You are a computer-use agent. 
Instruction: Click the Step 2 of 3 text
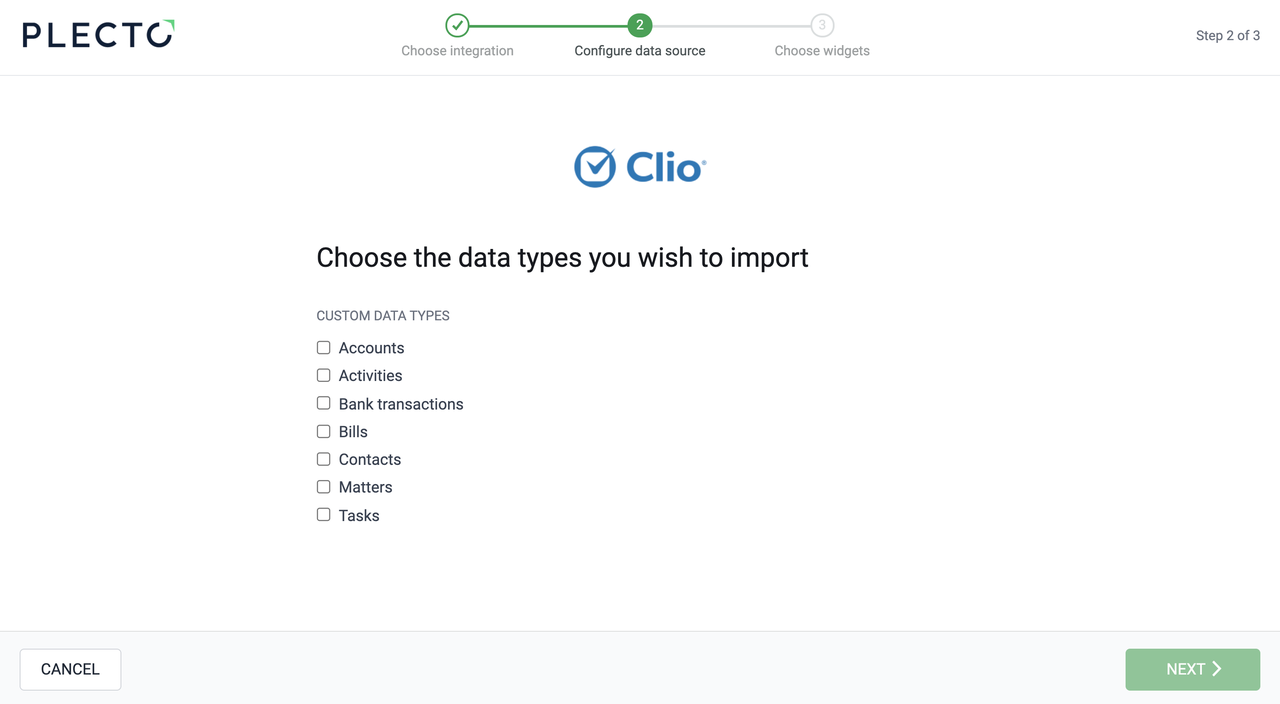[1227, 35]
